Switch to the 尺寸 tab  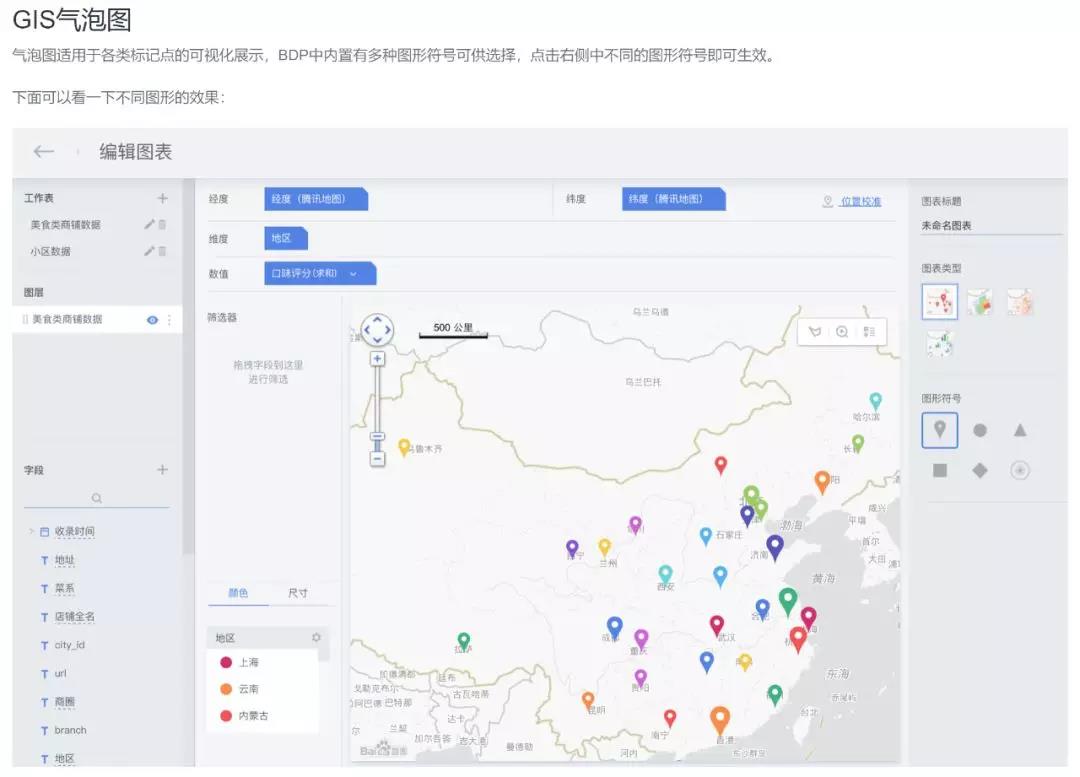[298, 593]
